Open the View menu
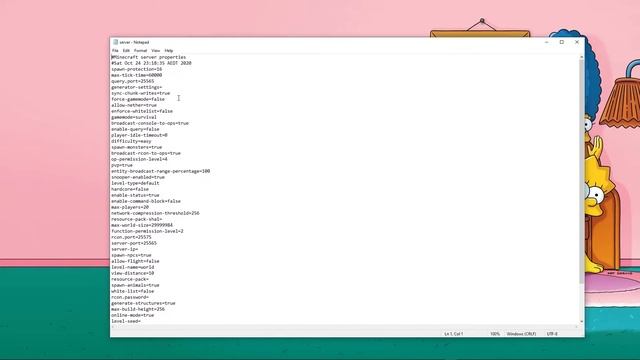The width and height of the screenshot is (640, 360). (156, 51)
